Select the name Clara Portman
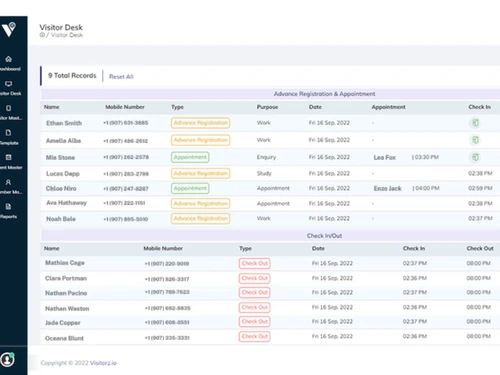 [x=66, y=278]
